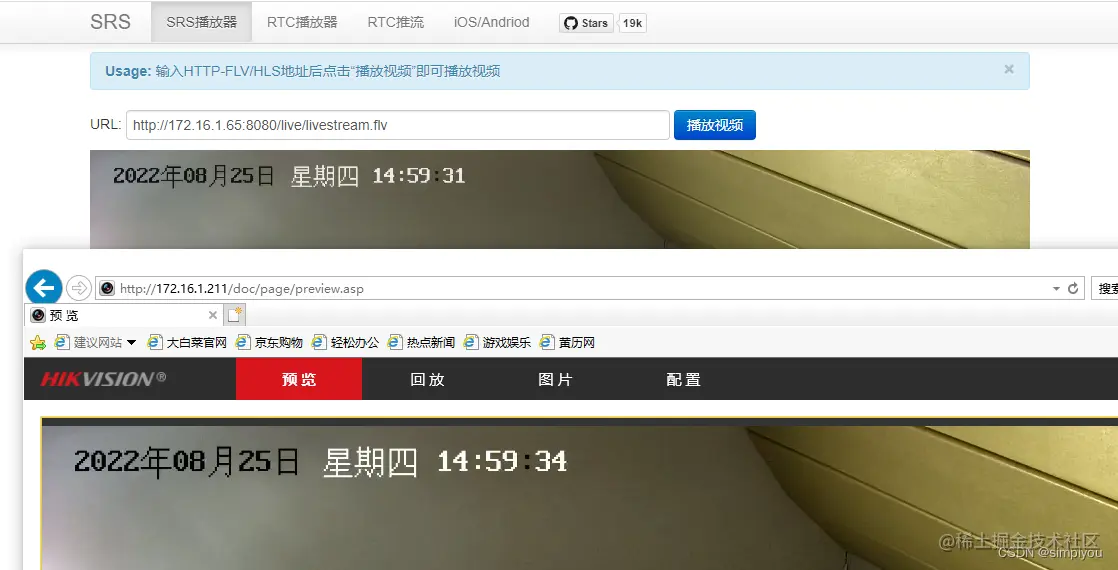Click the HIKVISION logo
Screen dimensions: 1118x570
click(103, 379)
